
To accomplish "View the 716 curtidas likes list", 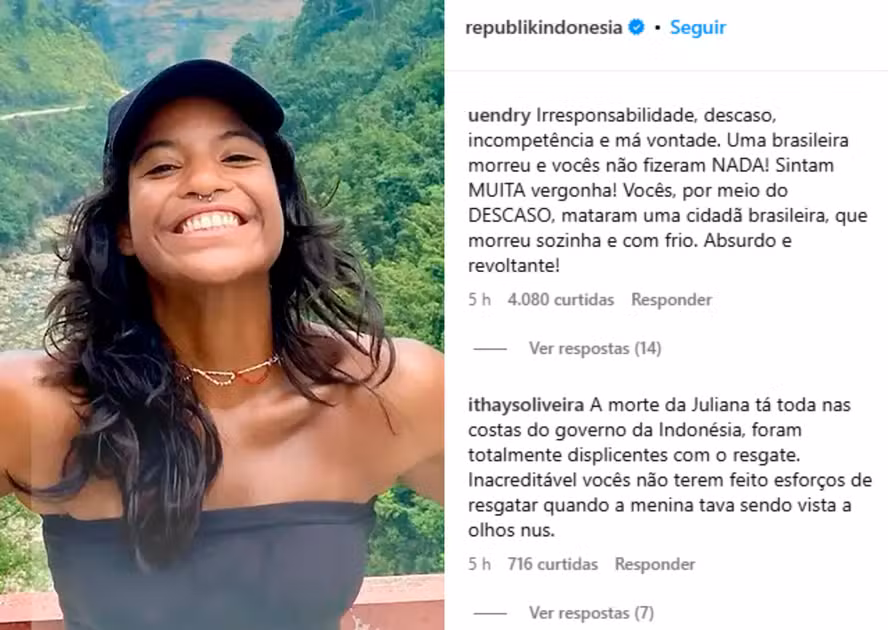I will point(553,564).
